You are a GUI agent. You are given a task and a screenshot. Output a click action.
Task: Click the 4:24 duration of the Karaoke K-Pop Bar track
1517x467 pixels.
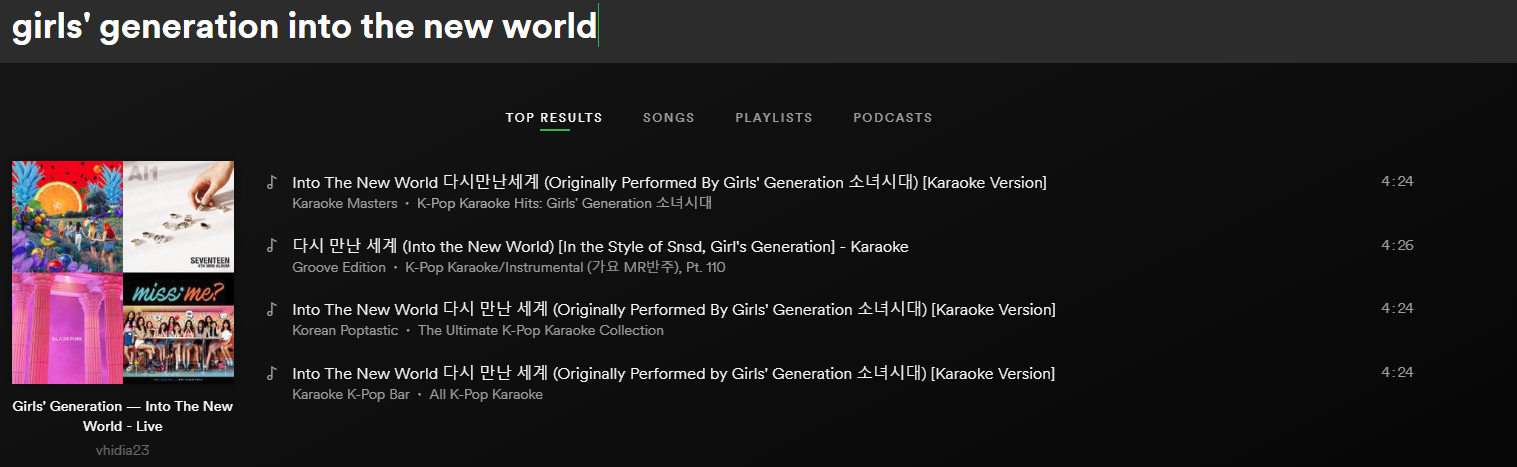pyautogui.click(x=1397, y=372)
